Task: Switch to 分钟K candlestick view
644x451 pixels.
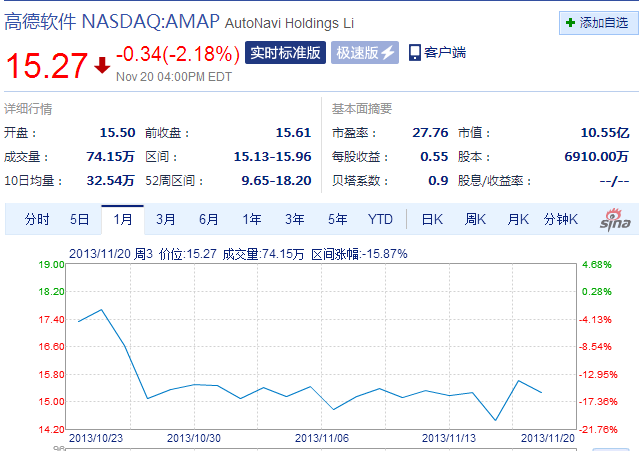Action: coord(561,219)
